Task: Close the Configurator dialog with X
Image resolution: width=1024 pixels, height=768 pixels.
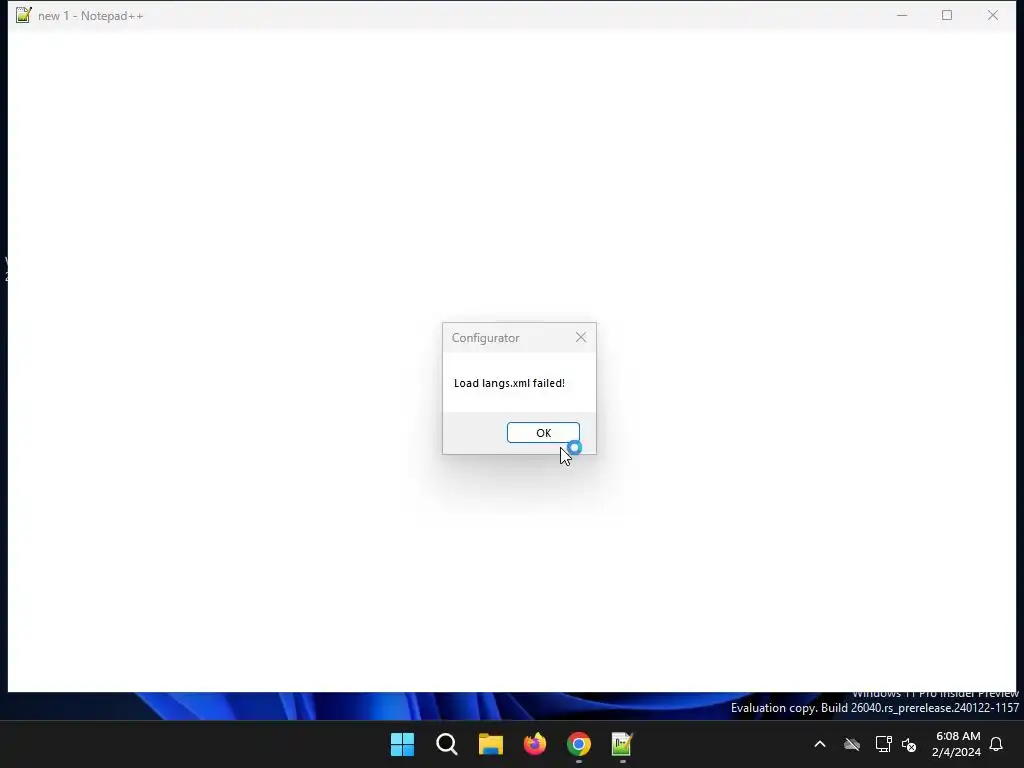Action: [x=581, y=337]
